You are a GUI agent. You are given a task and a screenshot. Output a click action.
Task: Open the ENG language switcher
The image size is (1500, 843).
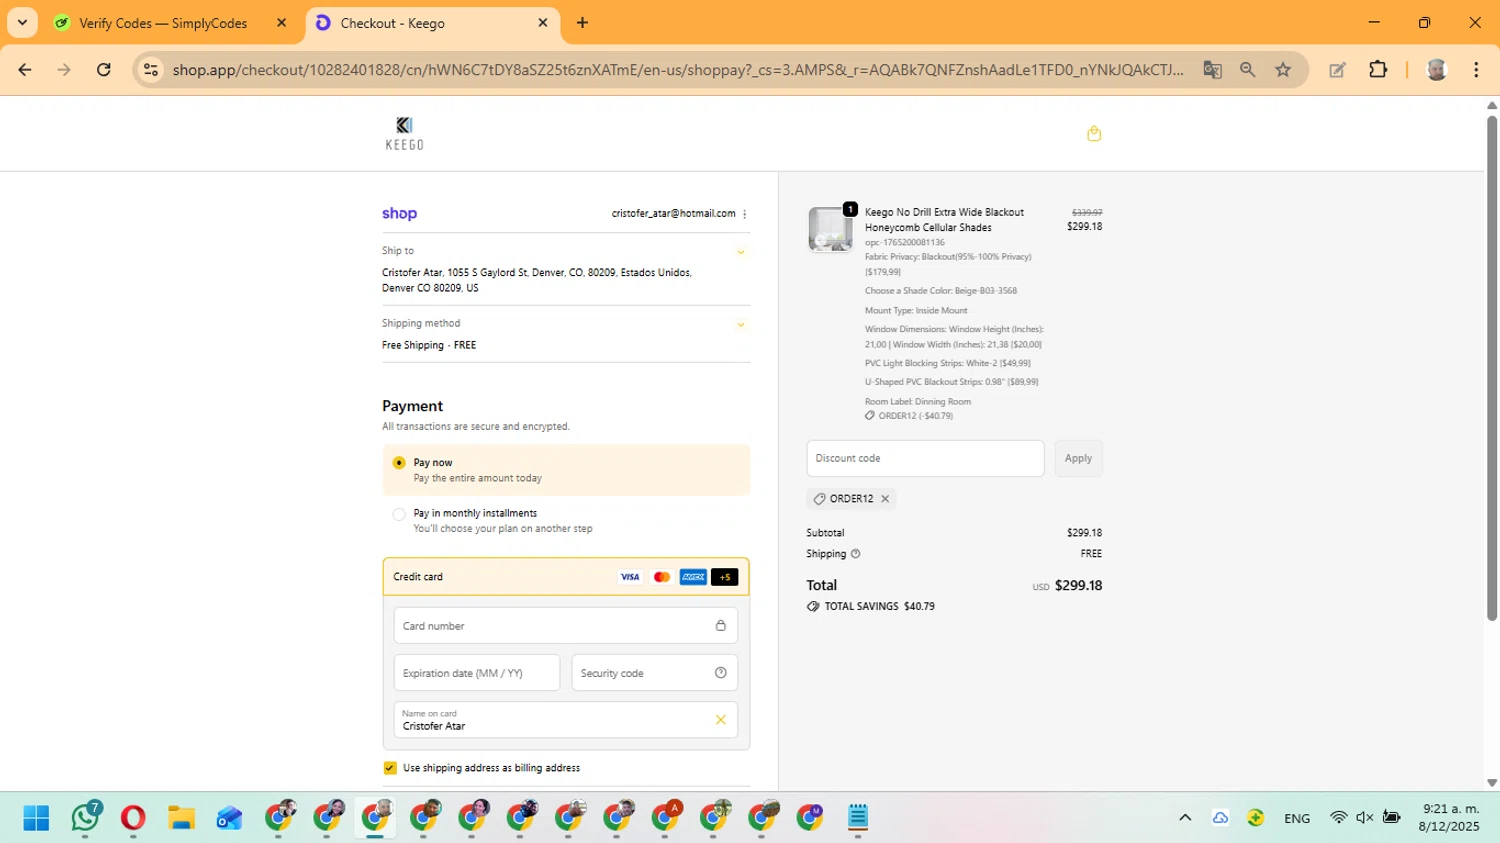(x=1297, y=818)
